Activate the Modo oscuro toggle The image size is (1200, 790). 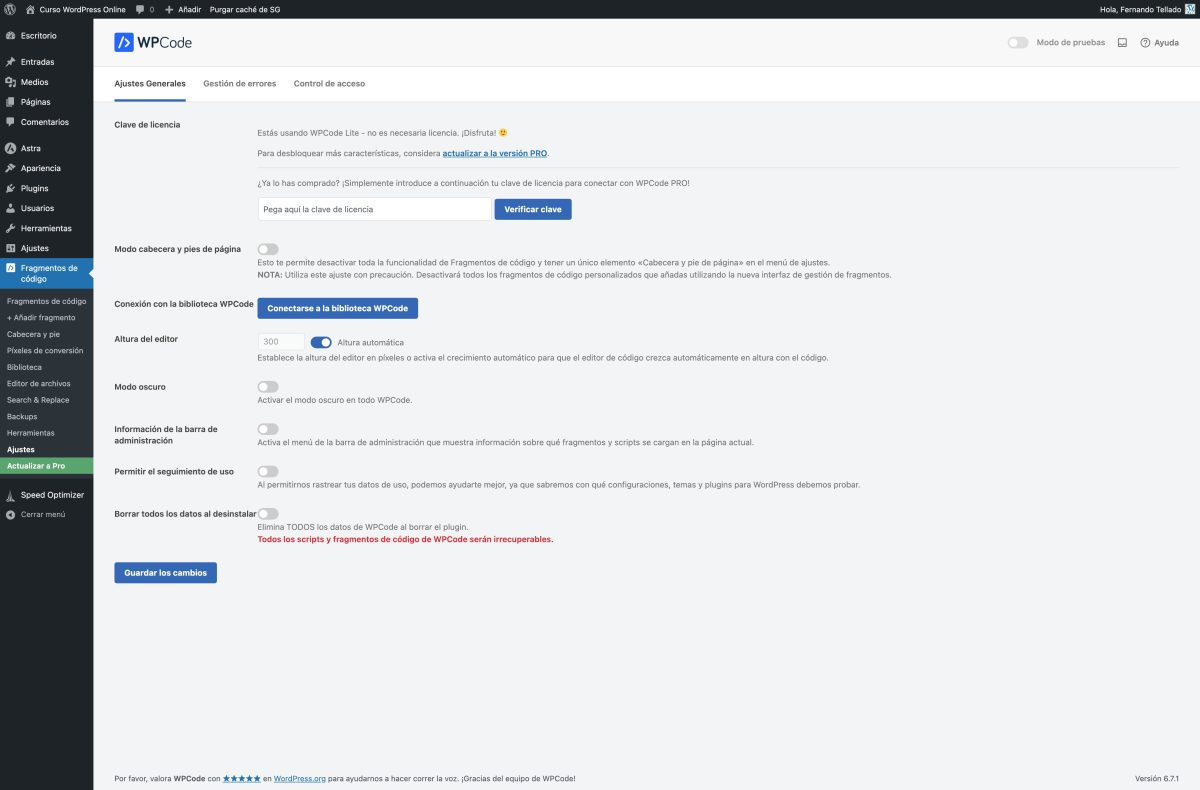point(267,386)
